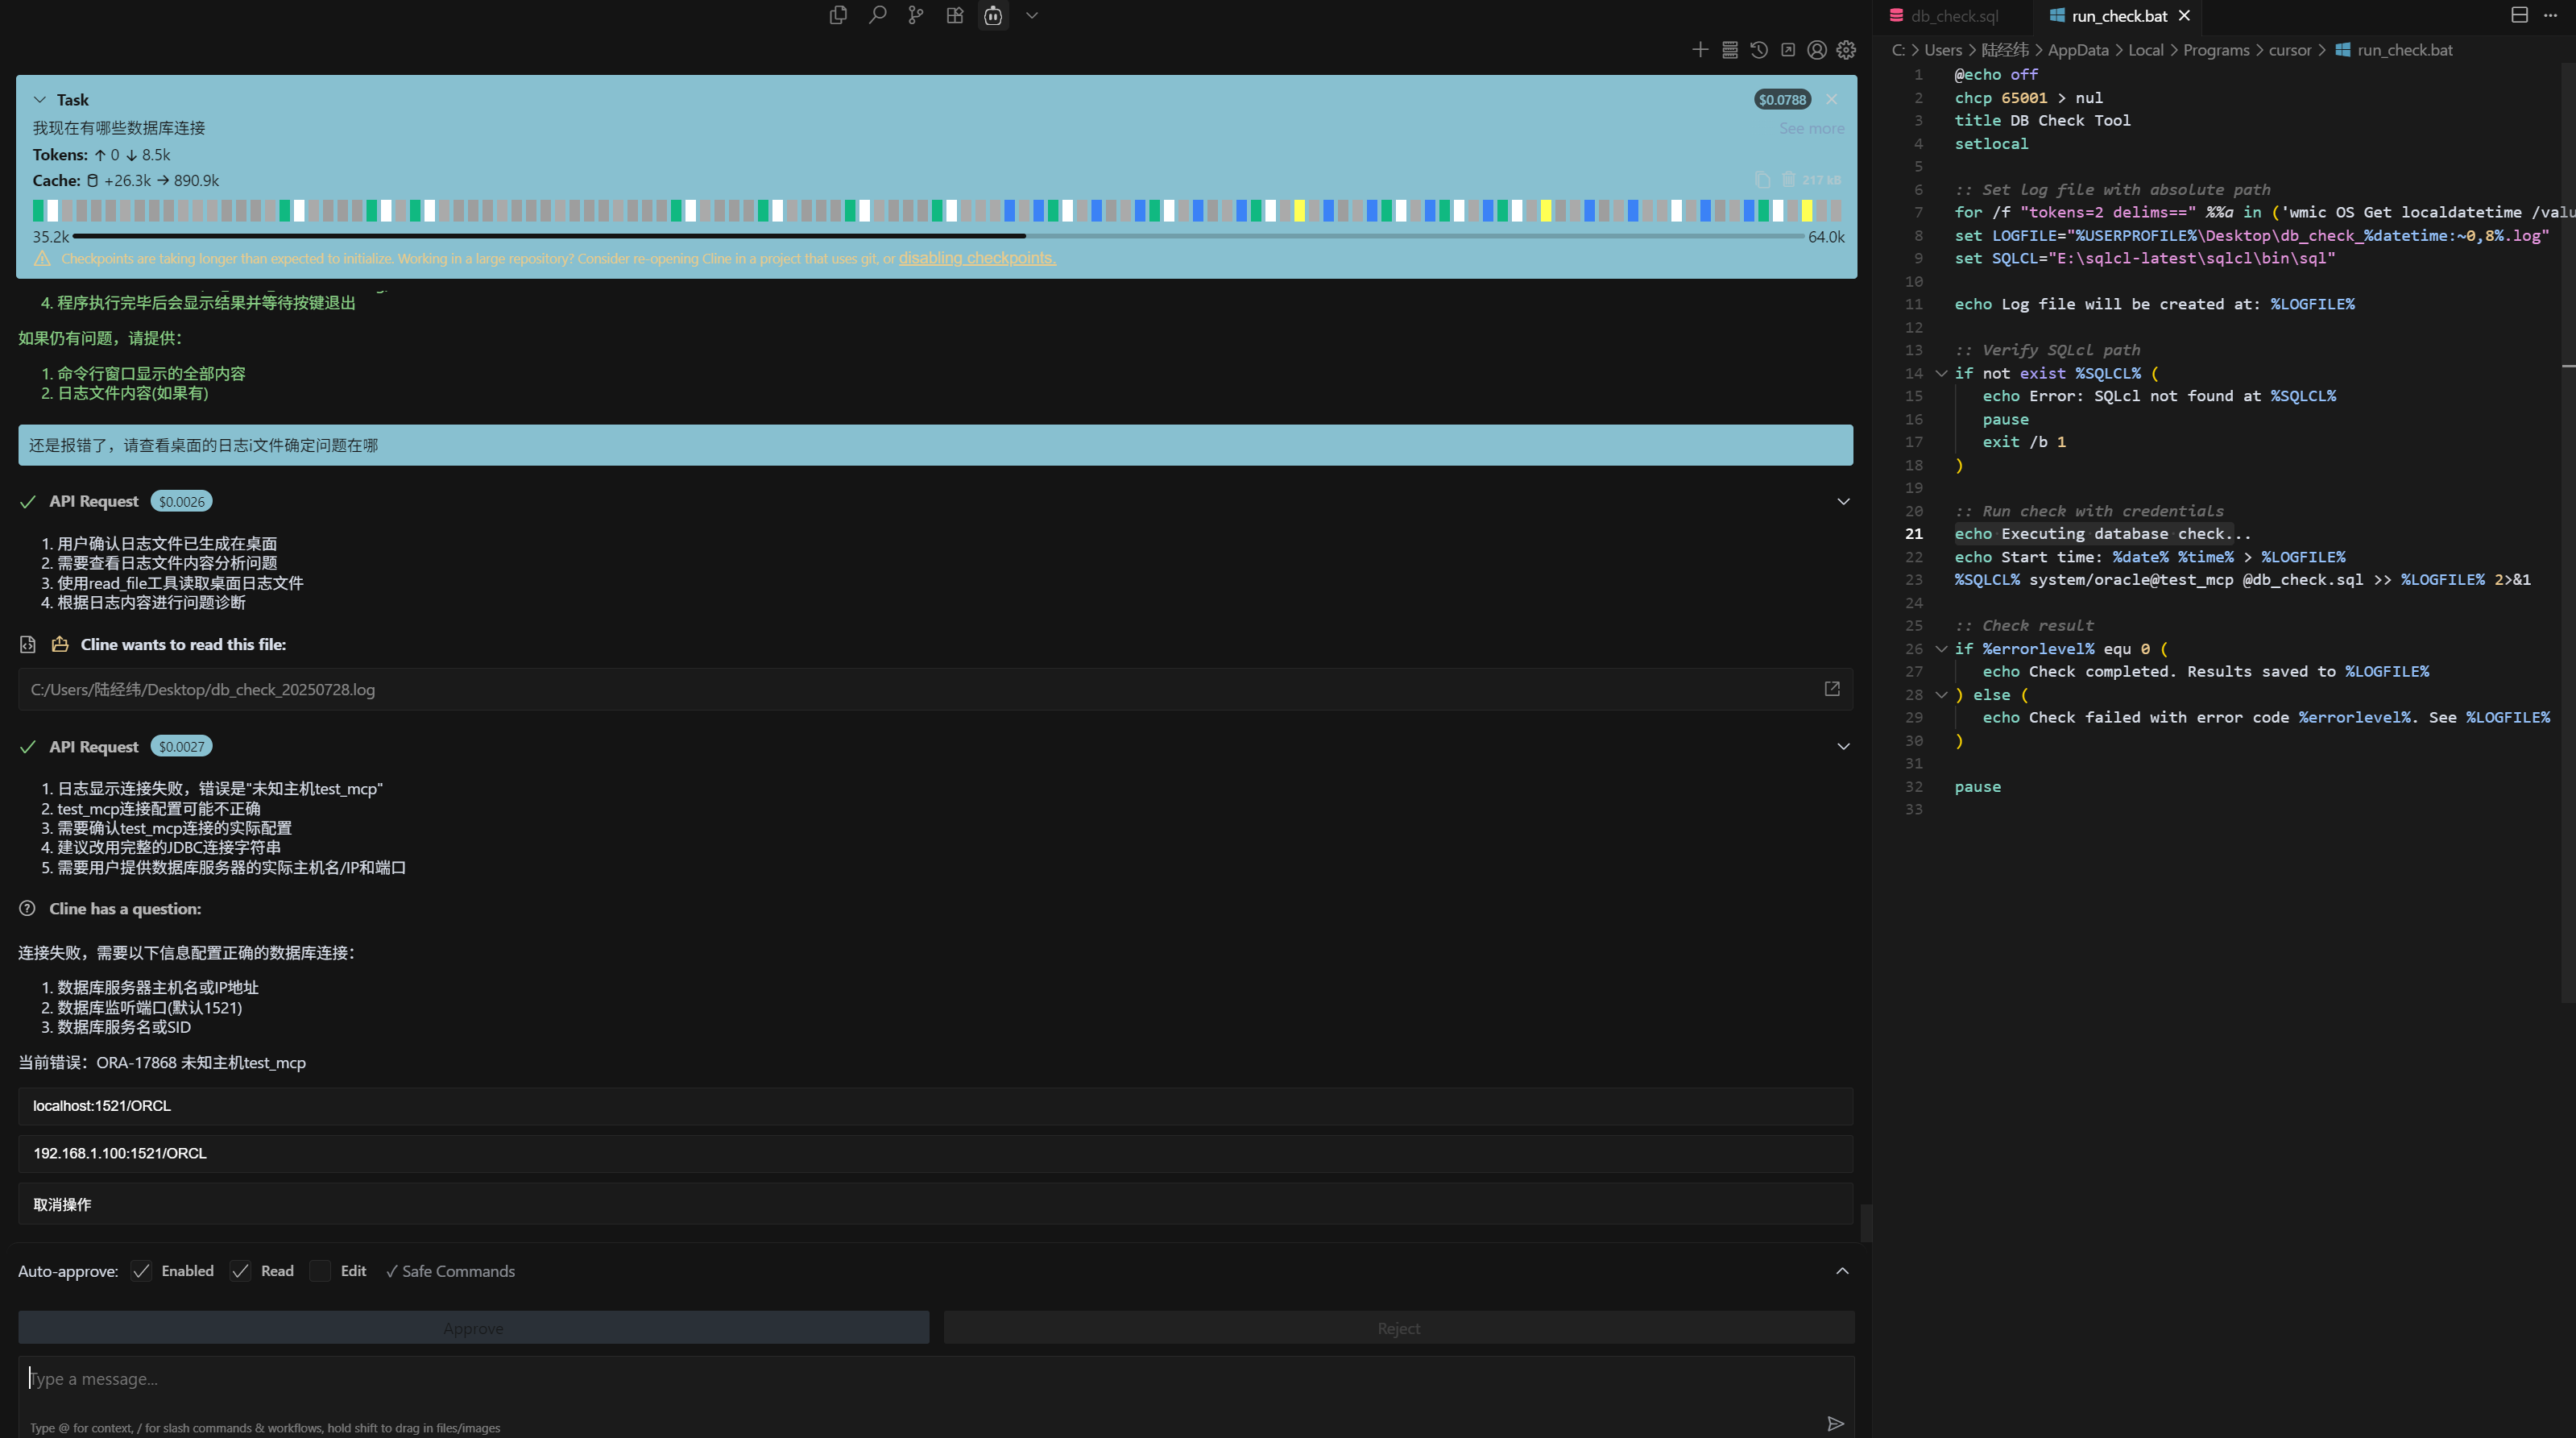The width and height of the screenshot is (2576, 1438).
Task: Click Users in the breadcrumb path
Action: coord(1943,50)
